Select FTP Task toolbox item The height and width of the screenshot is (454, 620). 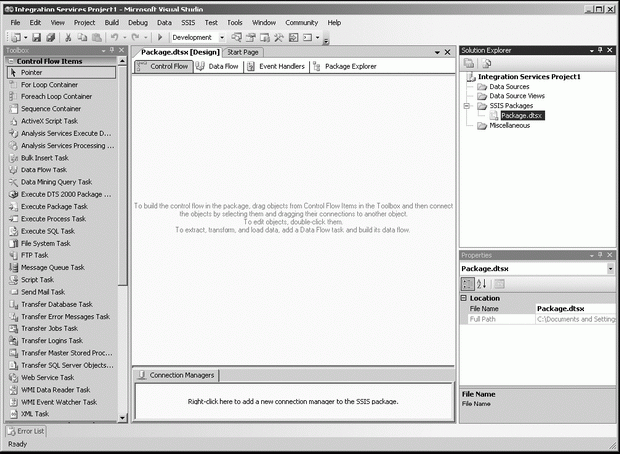(x=61, y=255)
